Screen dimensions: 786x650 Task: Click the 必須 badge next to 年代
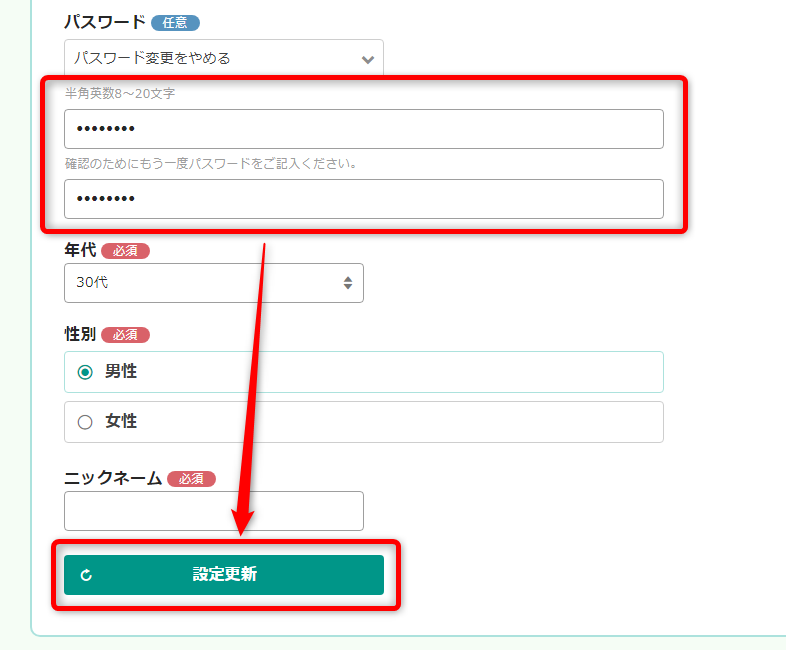125,251
